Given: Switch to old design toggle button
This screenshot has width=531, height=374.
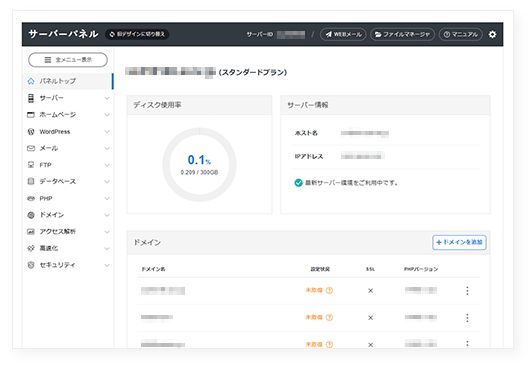Looking at the screenshot, I should 137,34.
